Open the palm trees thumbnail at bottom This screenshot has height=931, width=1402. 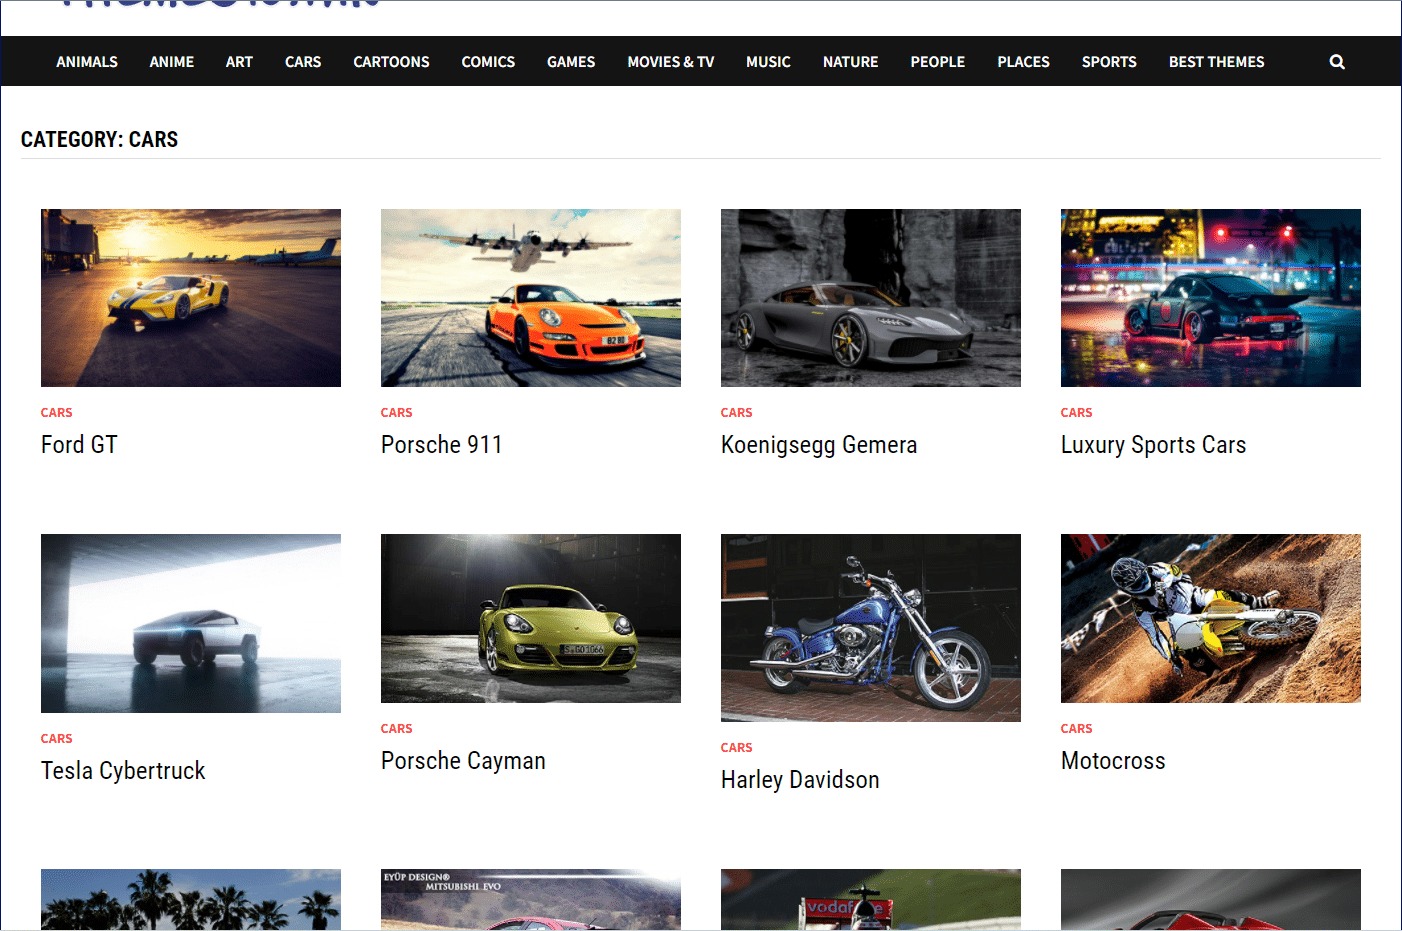click(191, 899)
